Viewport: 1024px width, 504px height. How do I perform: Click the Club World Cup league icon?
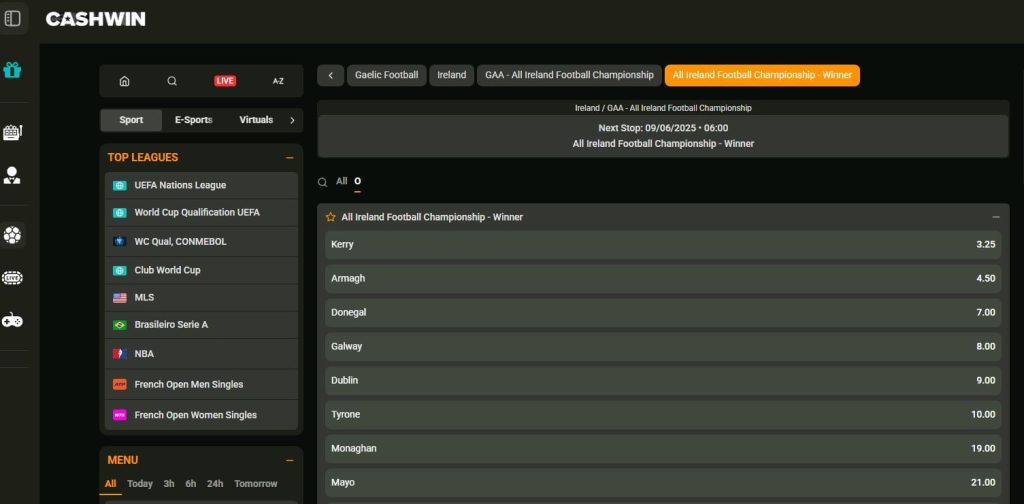tap(120, 270)
